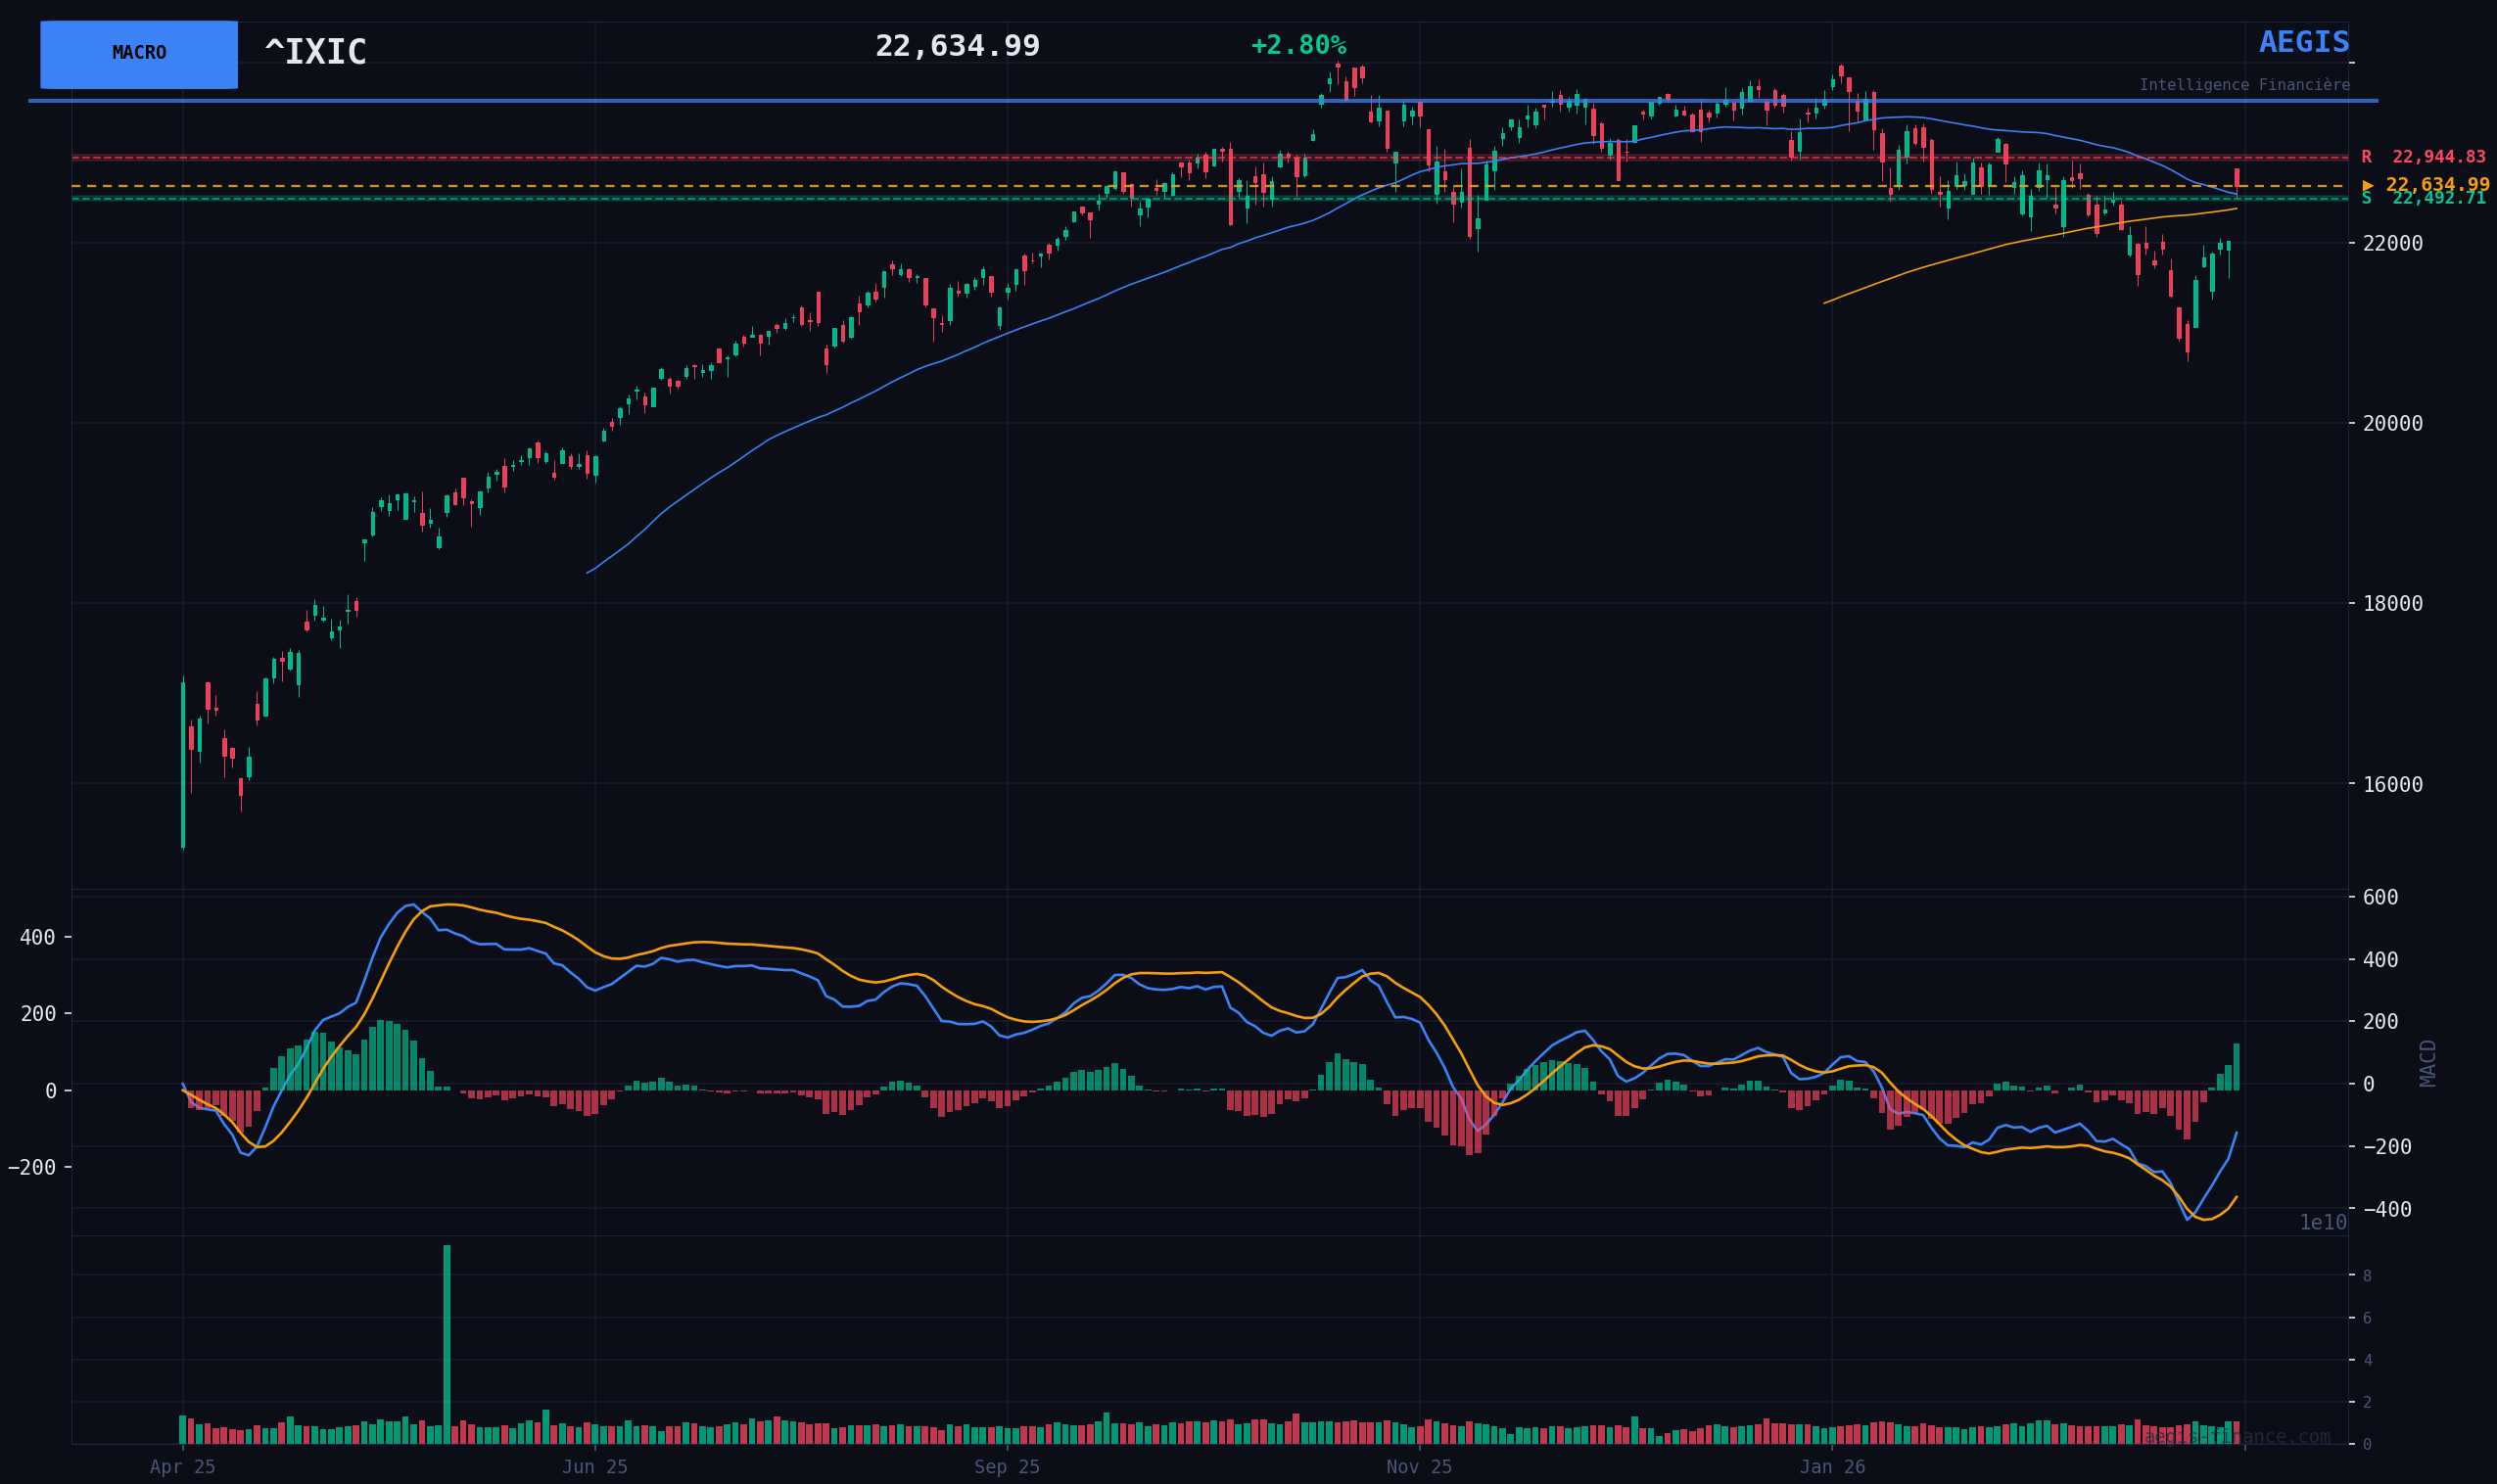
Task: Click the blue MACRO badge
Action: point(139,54)
